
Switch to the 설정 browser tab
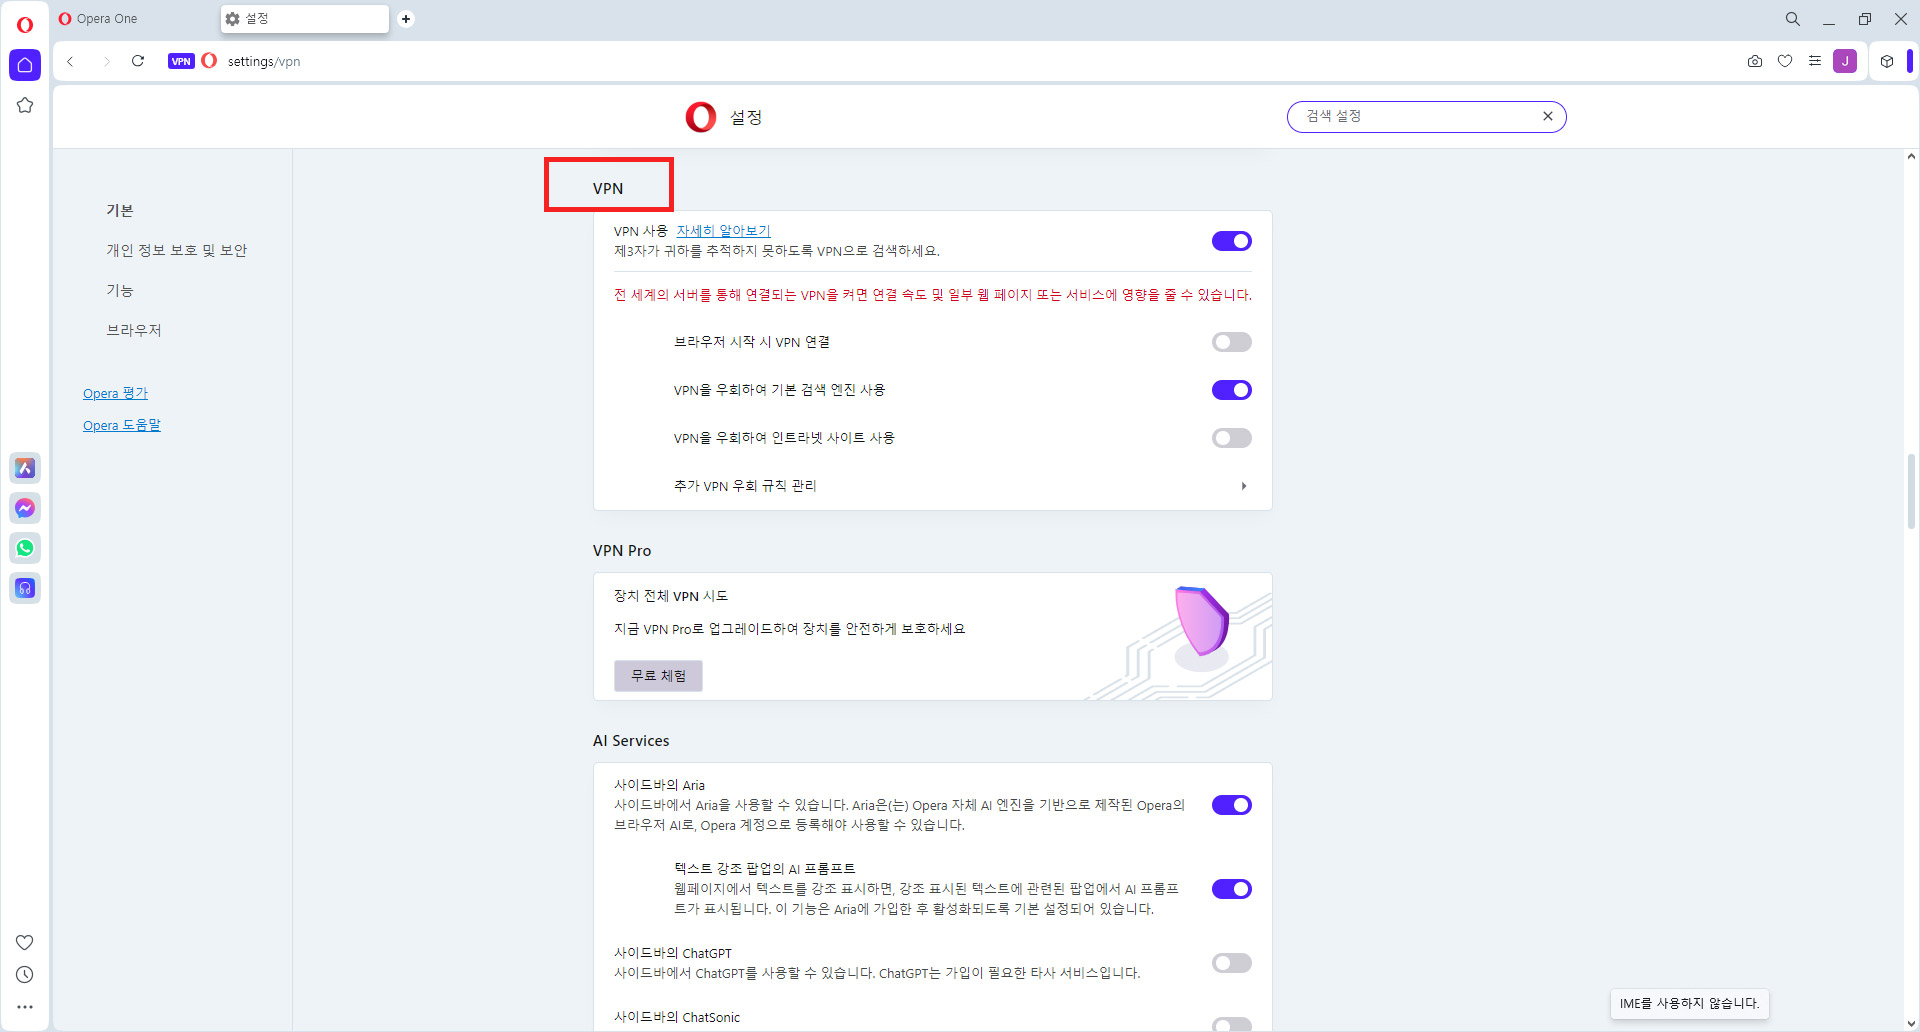(300, 18)
